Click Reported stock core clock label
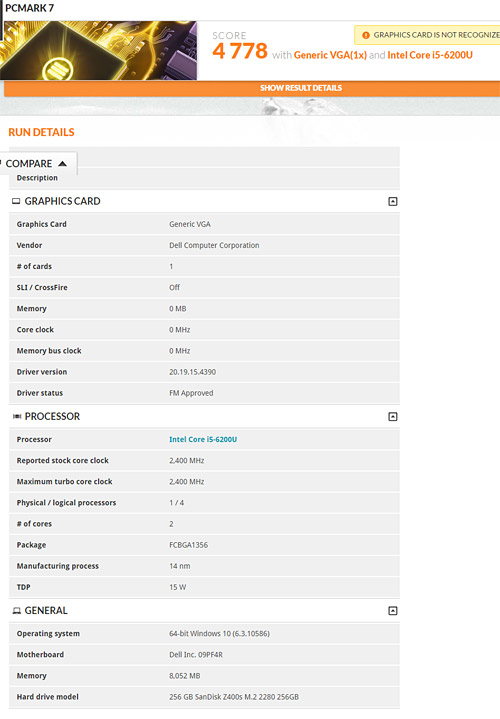The width and height of the screenshot is (500, 719). point(62,460)
